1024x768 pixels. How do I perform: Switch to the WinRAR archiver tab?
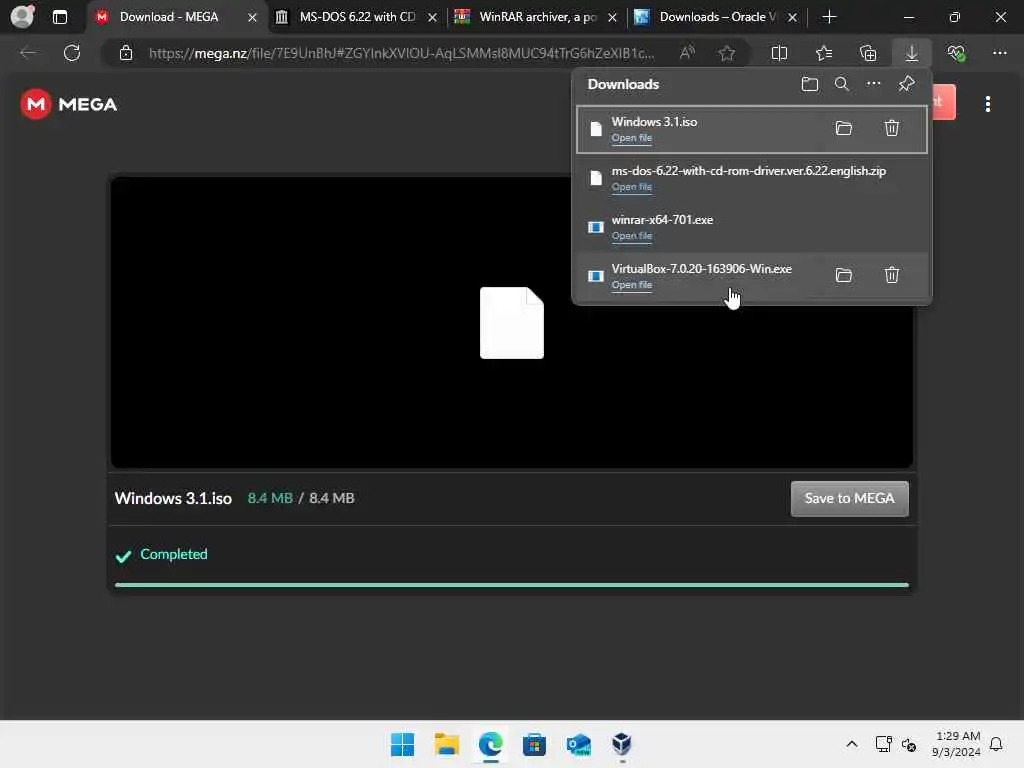click(x=537, y=17)
